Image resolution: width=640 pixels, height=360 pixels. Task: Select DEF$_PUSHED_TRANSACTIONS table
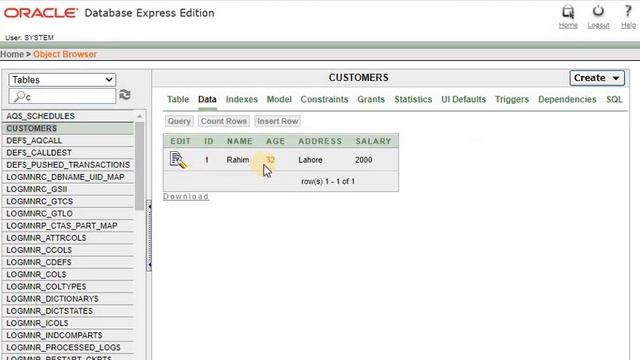[68, 165]
